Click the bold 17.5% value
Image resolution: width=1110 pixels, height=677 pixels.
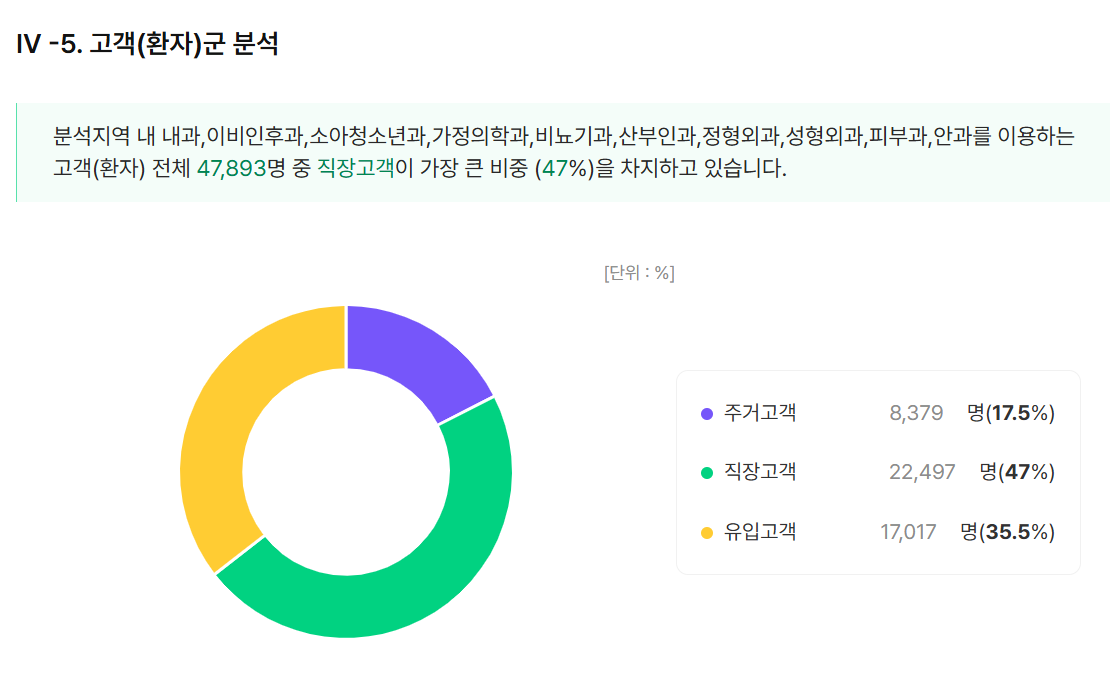[1019, 413]
